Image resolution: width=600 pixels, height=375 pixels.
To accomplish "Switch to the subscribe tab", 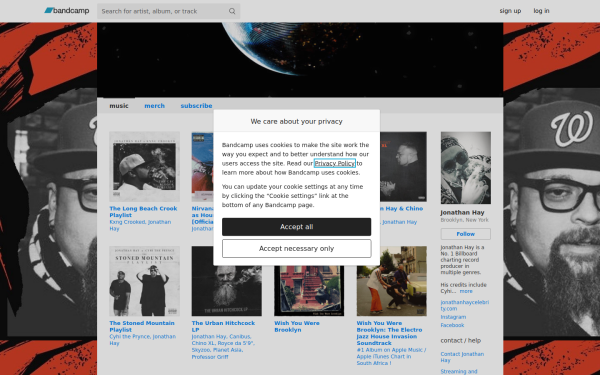I will 196,106.
